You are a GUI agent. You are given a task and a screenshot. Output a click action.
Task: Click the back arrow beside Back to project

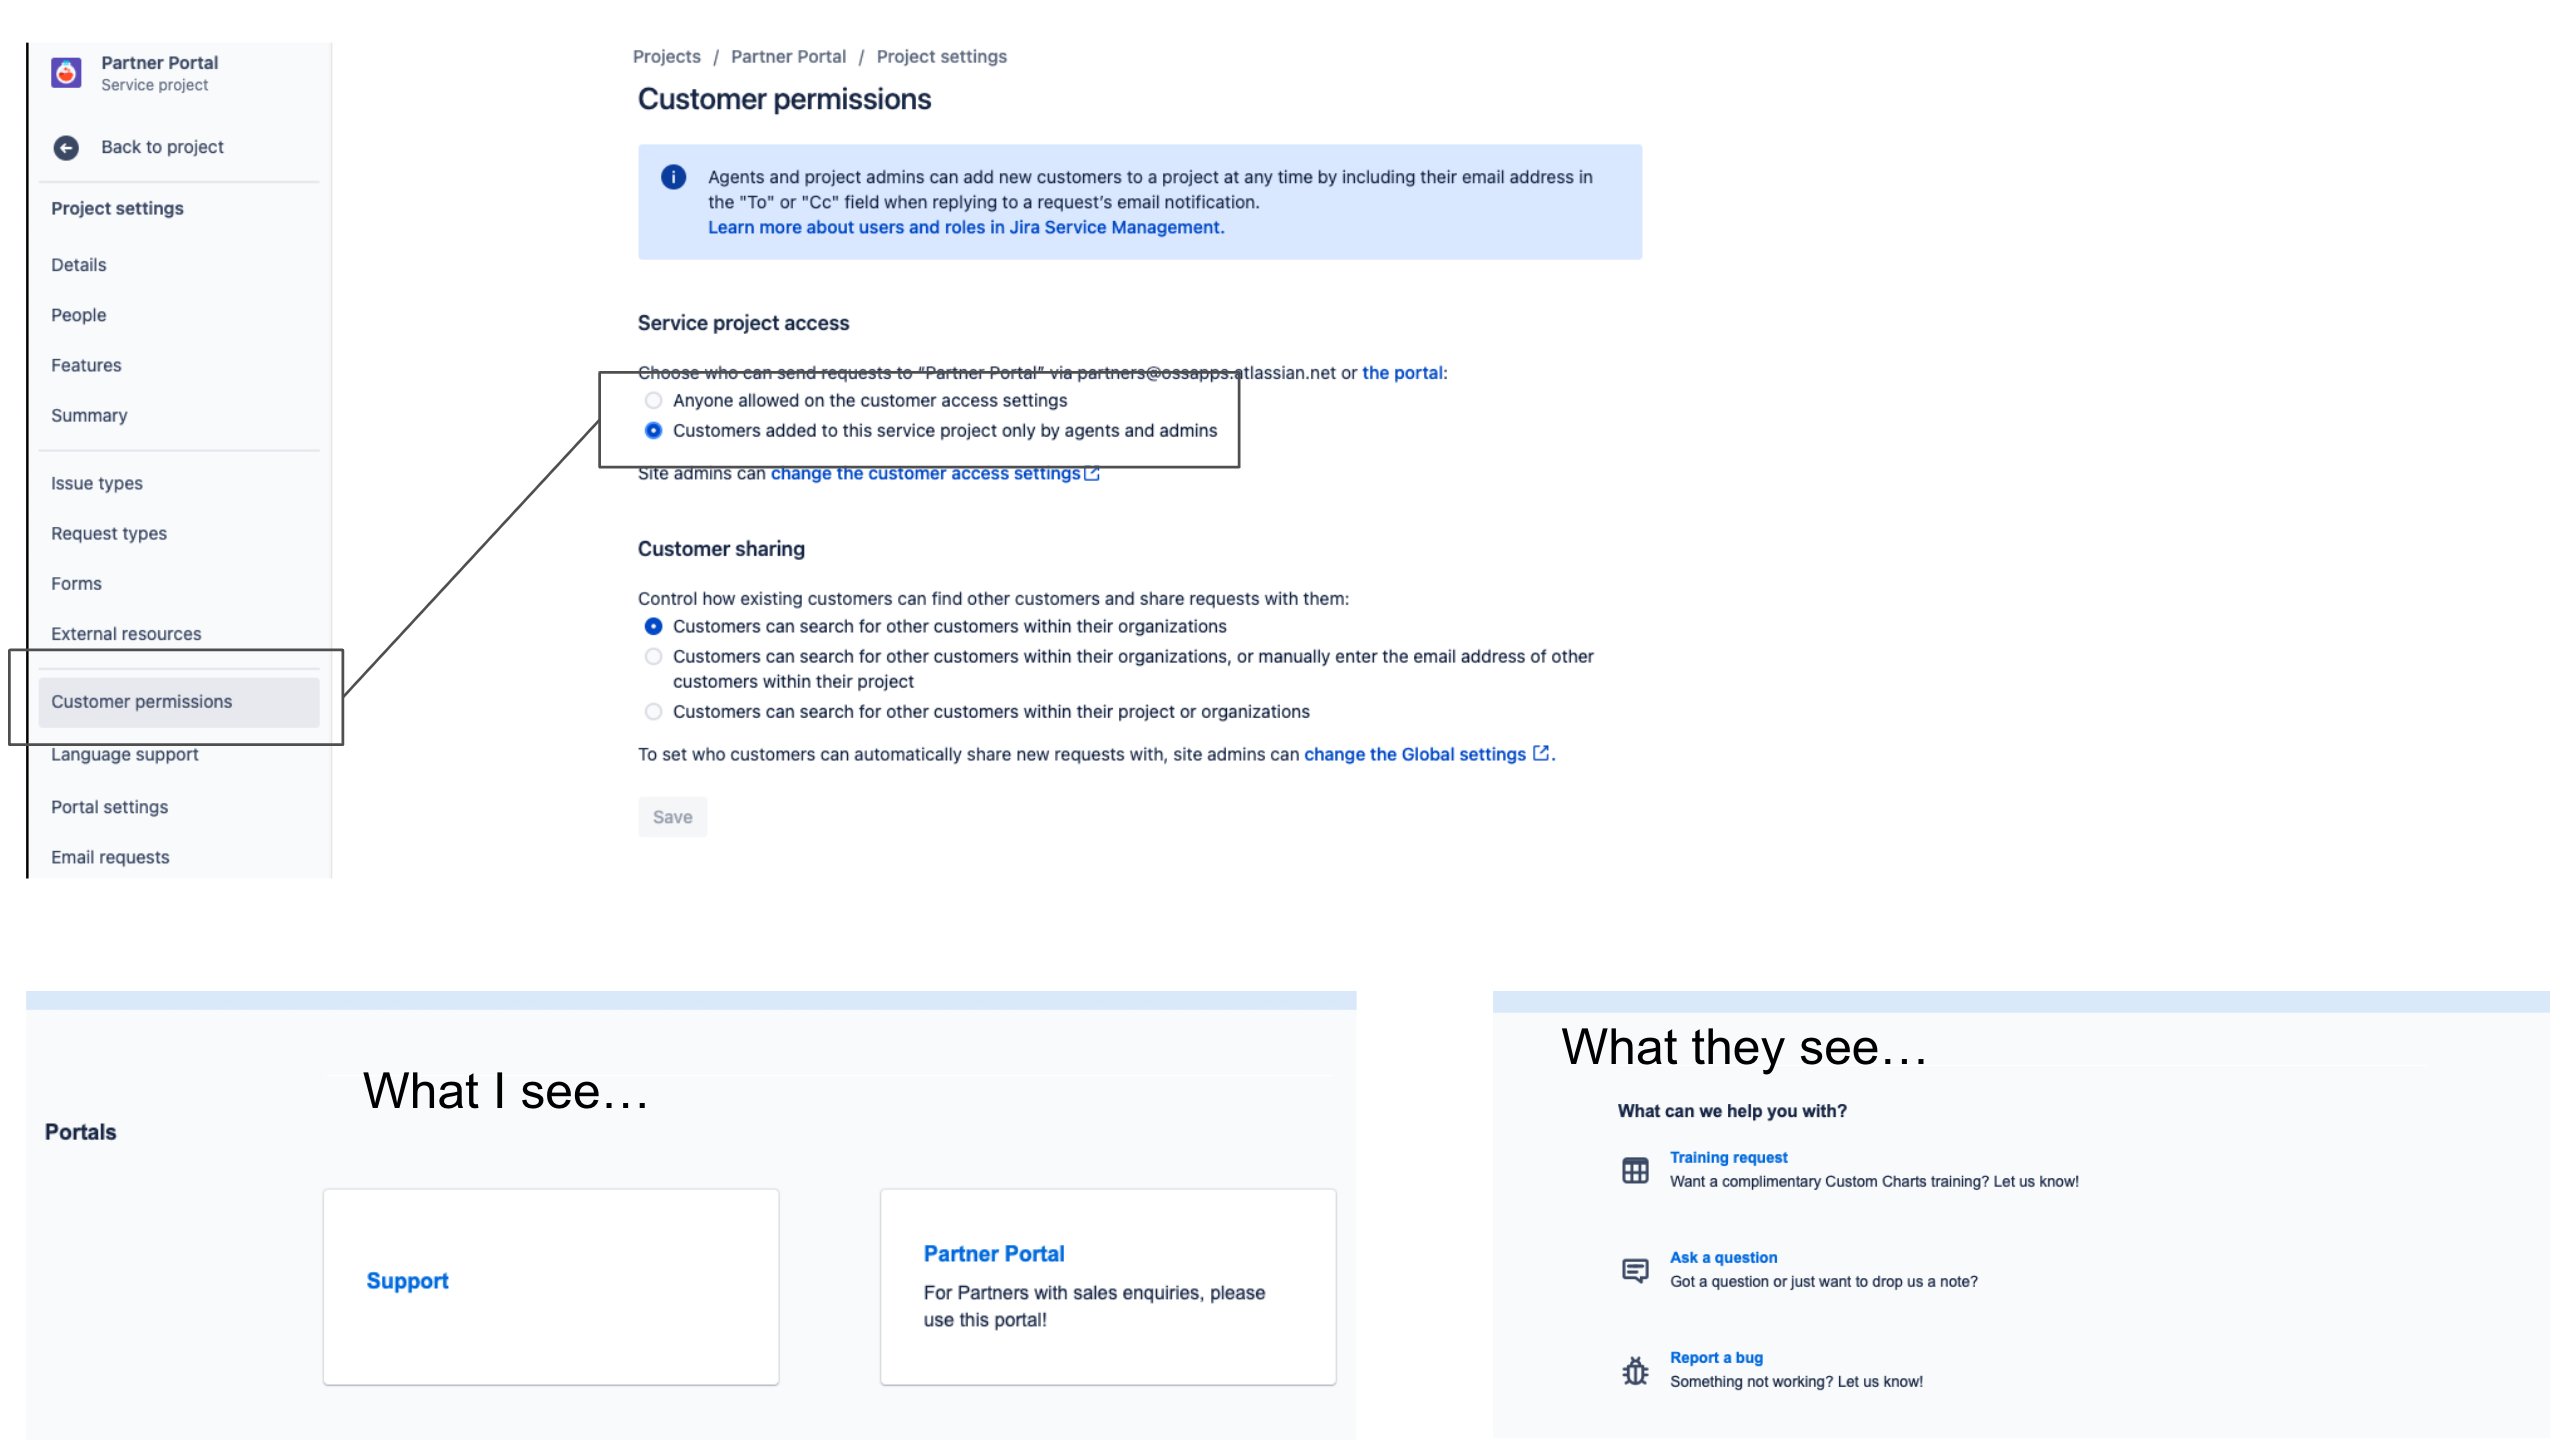(x=66, y=147)
